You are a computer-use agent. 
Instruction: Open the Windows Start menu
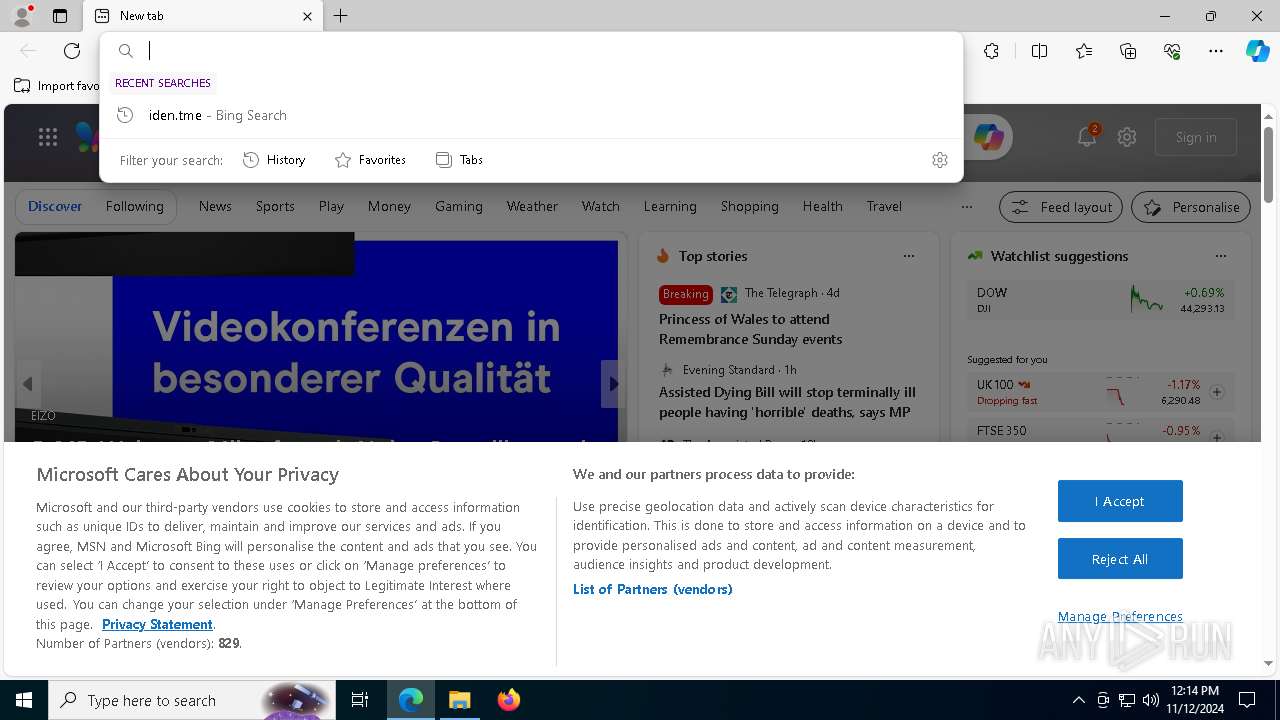point(24,700)
